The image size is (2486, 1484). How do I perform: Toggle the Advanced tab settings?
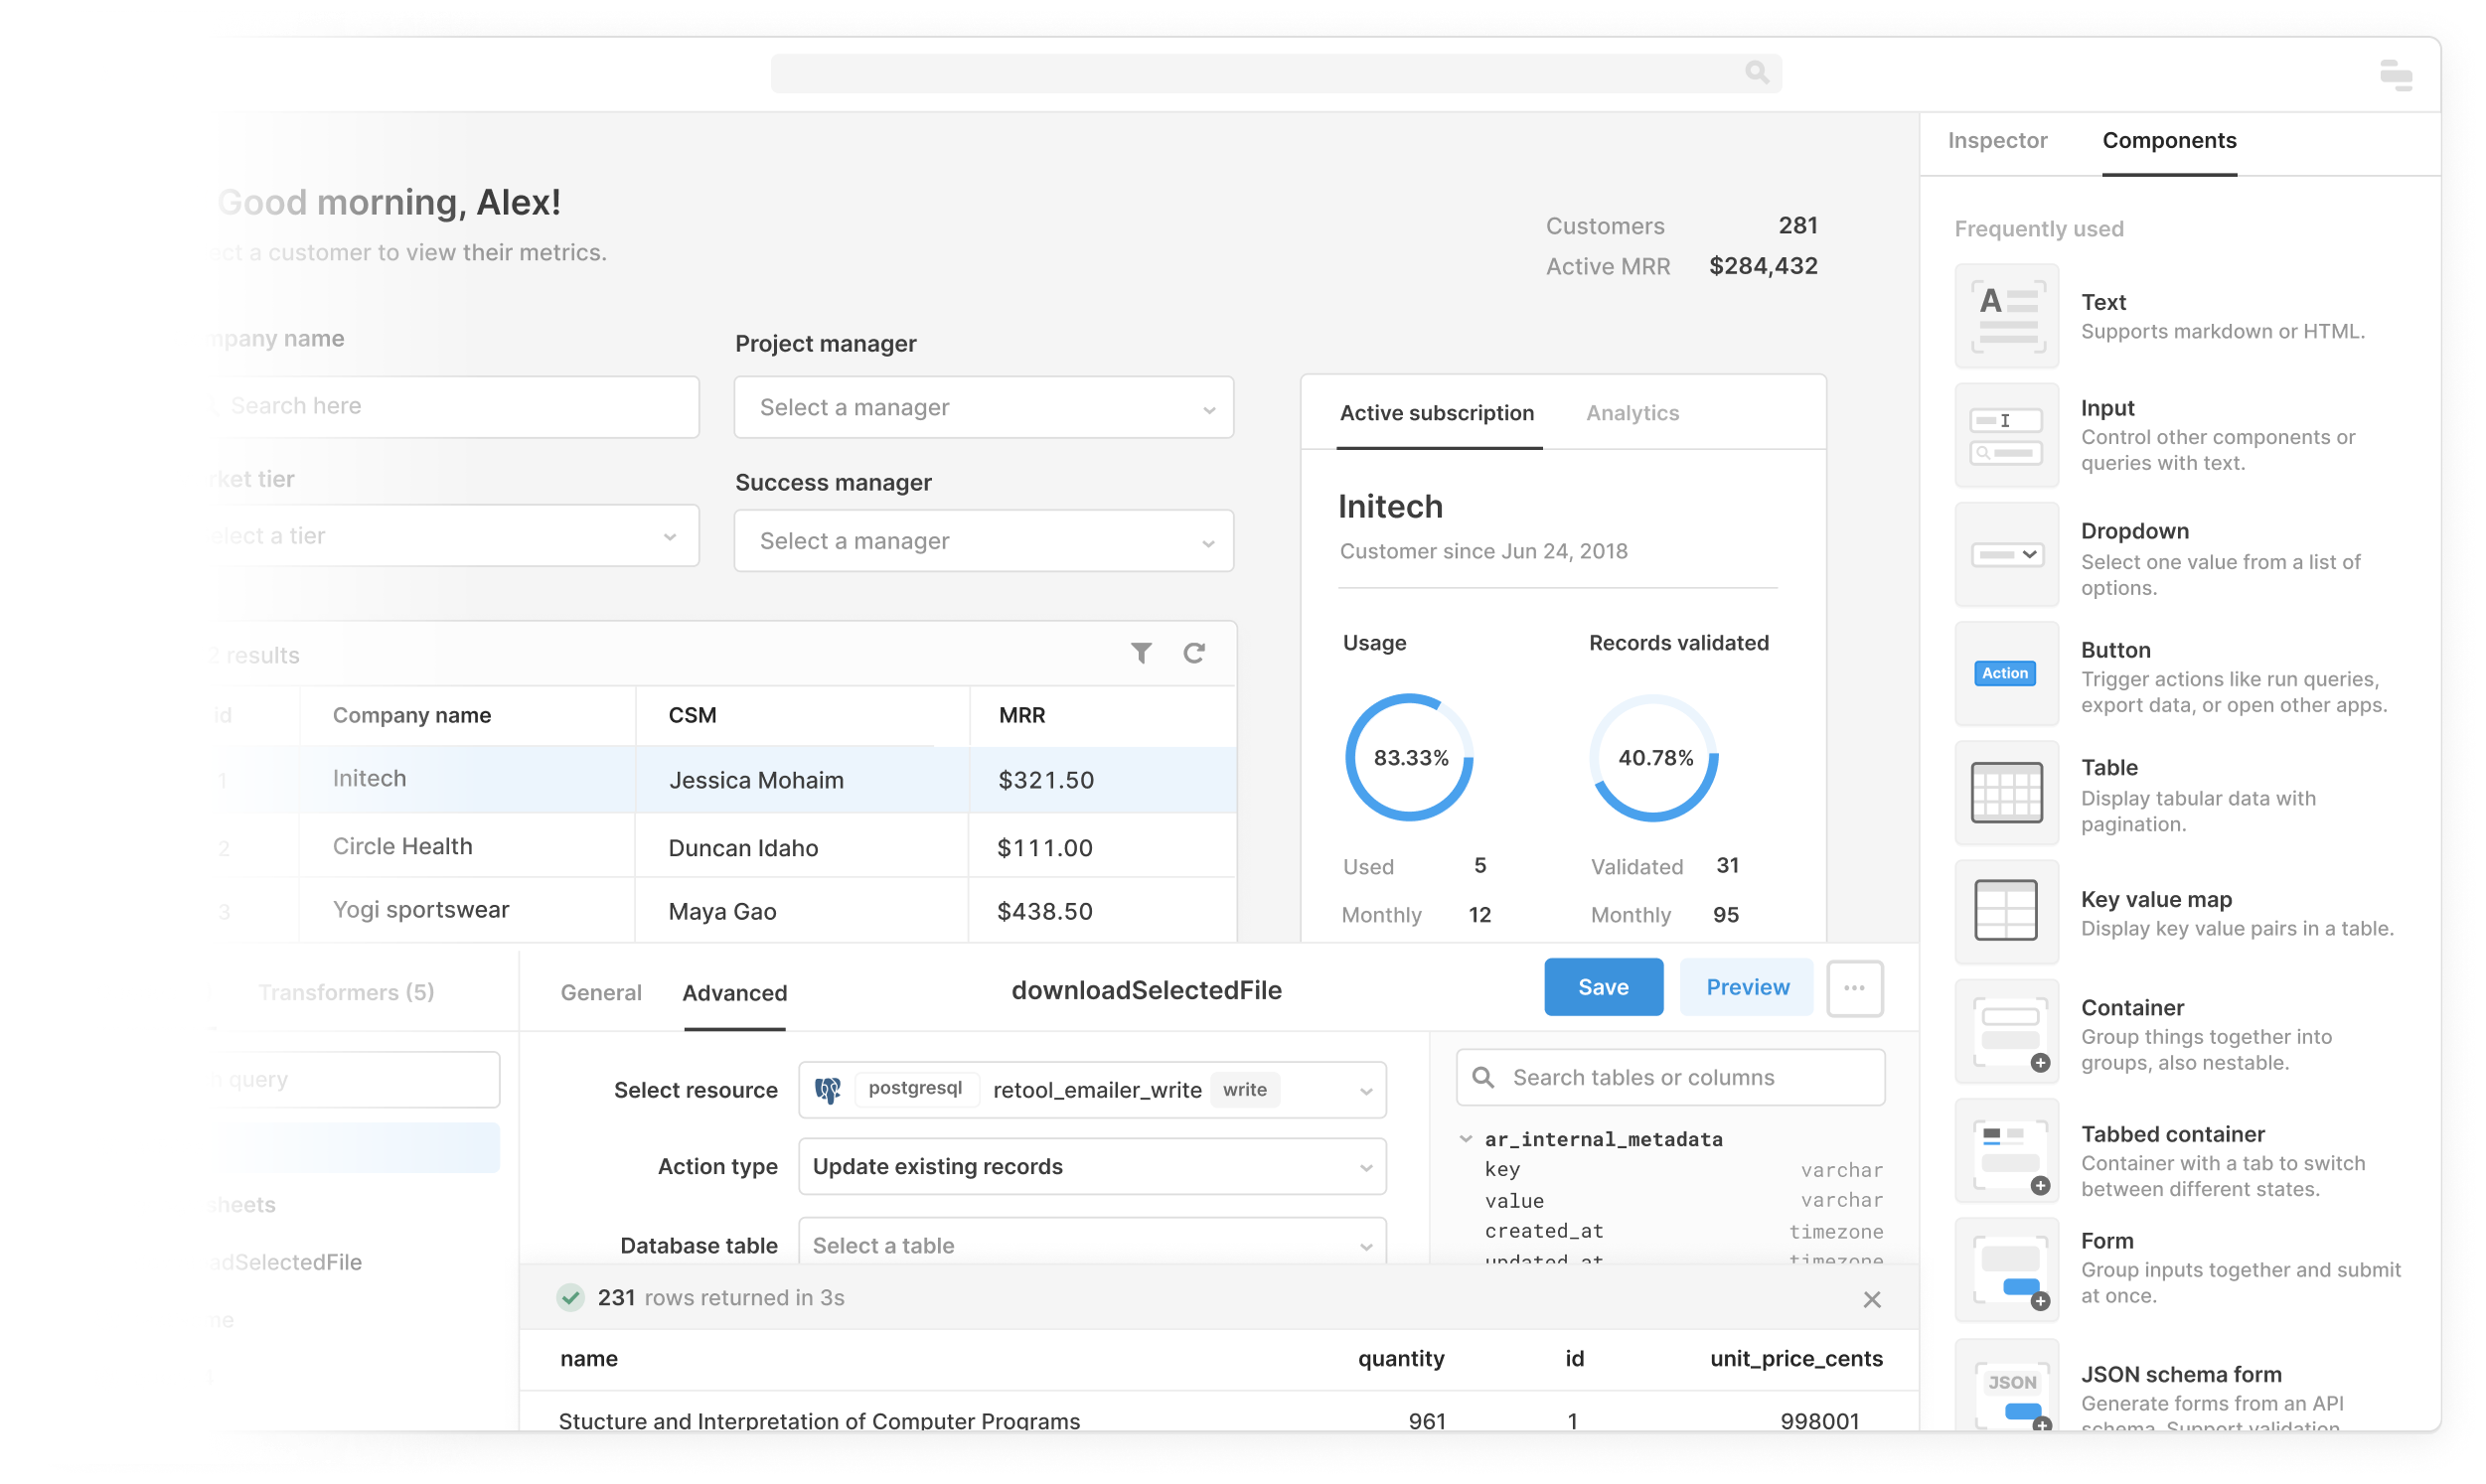click(x=735, y=993)
